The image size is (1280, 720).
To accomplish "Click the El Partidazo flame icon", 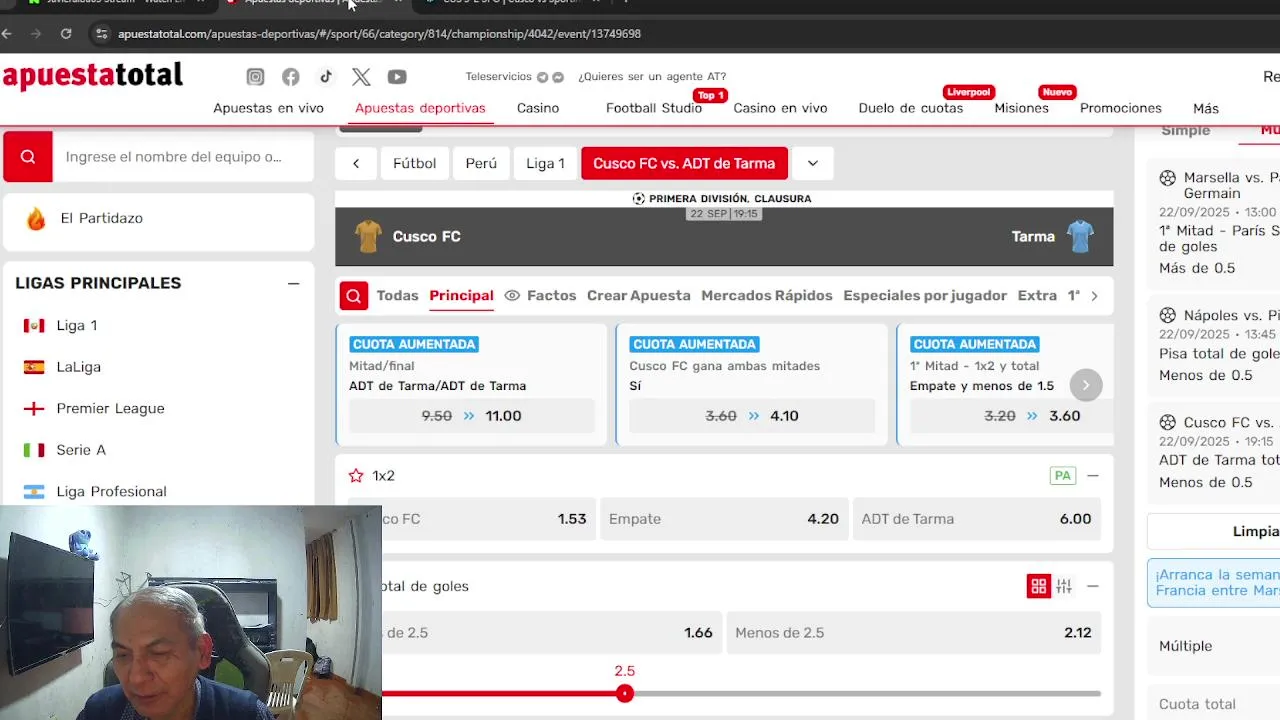I will 36,218.
